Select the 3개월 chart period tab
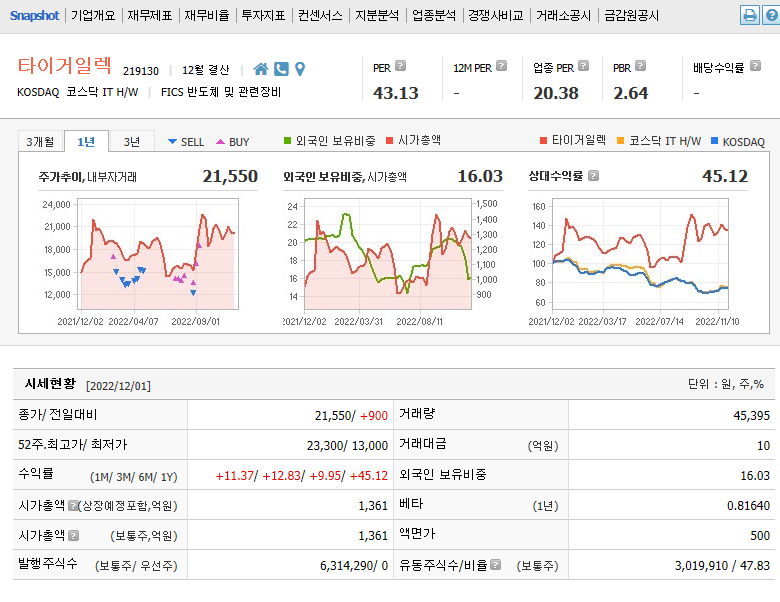Viewport: 780px width, 602px height. click(40, 142)
